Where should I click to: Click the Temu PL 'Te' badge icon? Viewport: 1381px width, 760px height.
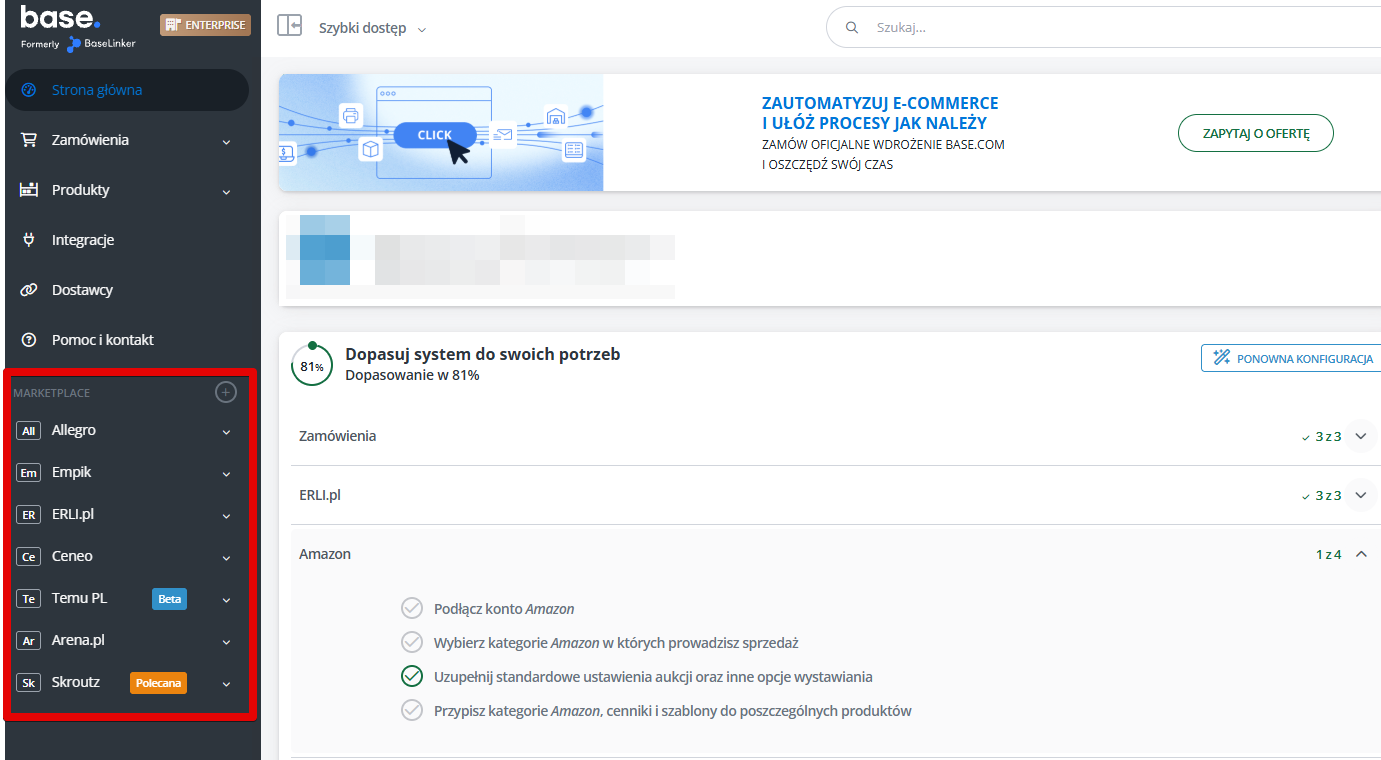29,599
